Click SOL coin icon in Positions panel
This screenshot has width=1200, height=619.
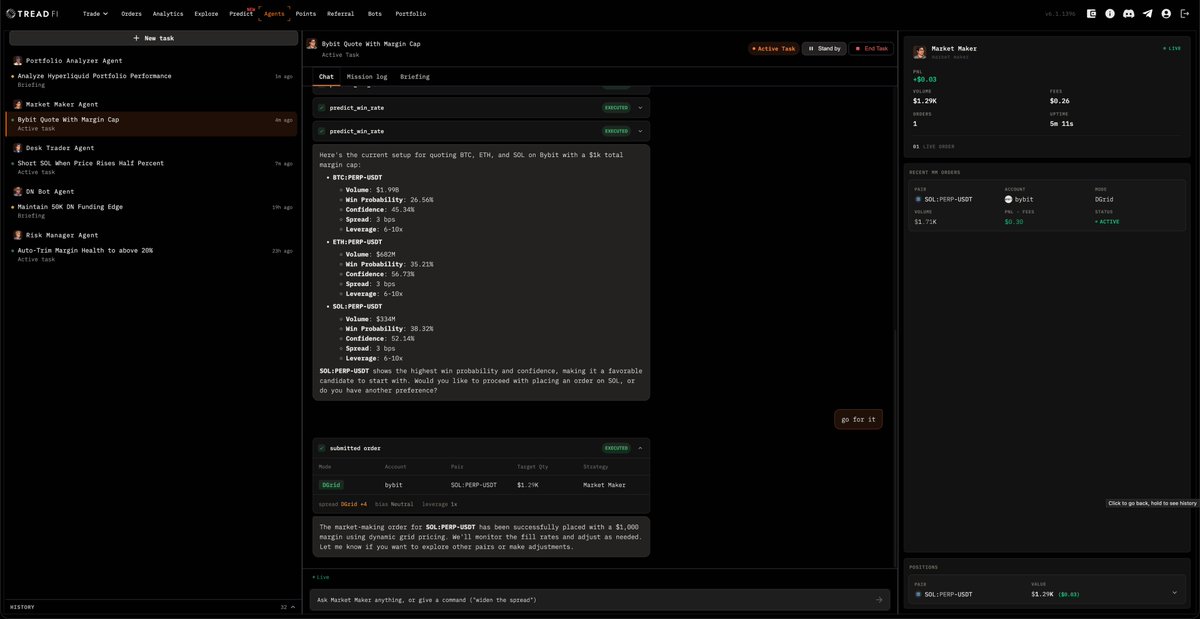click(x=917, y=594)
